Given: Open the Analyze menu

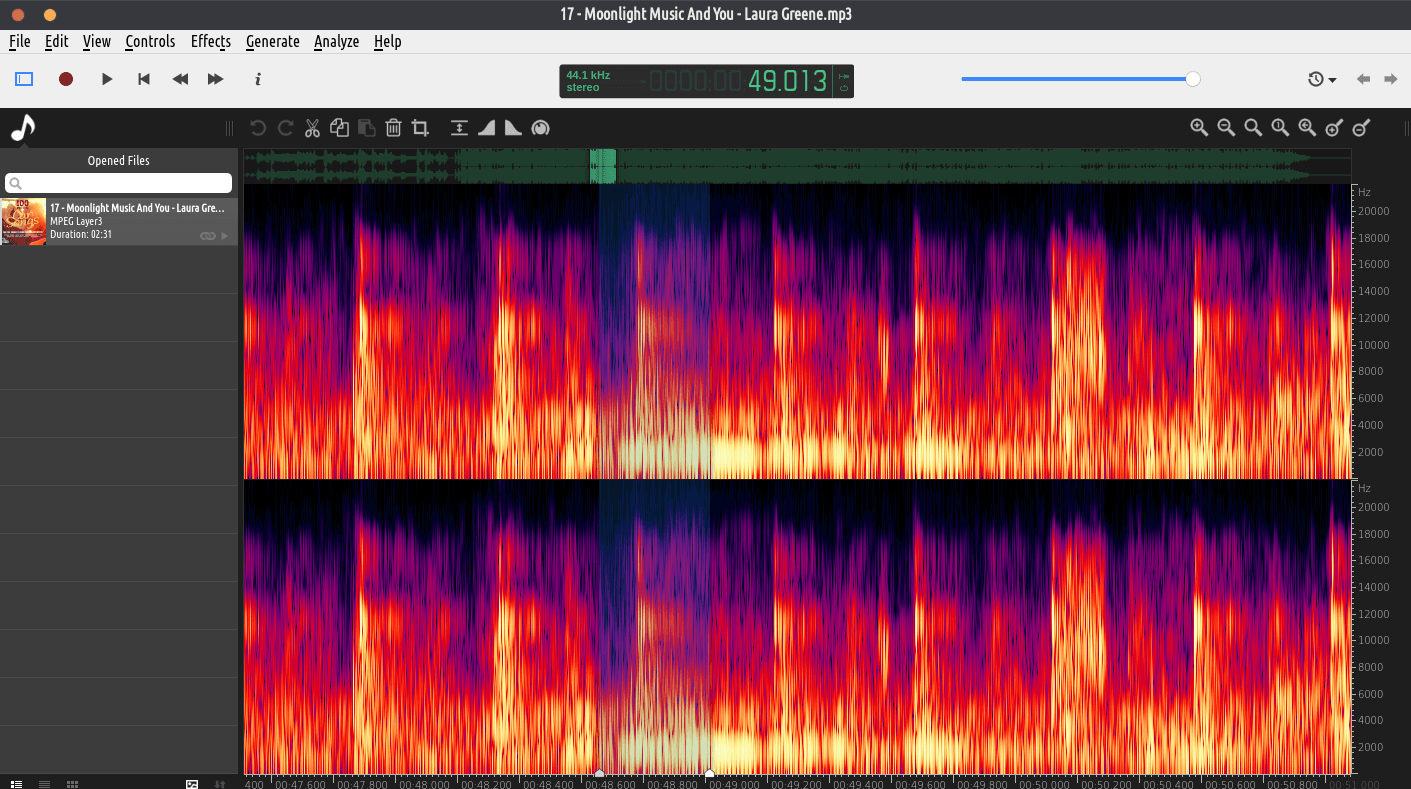Looking at the screenshot, I should pos(337,41).
